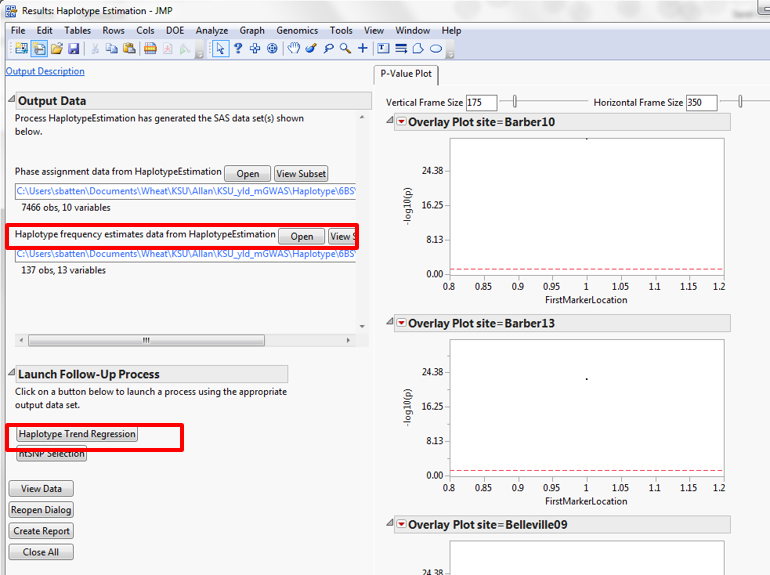Click the JMP application title bar icon
The width and height of the screenshot is (770, 575).
11,10
